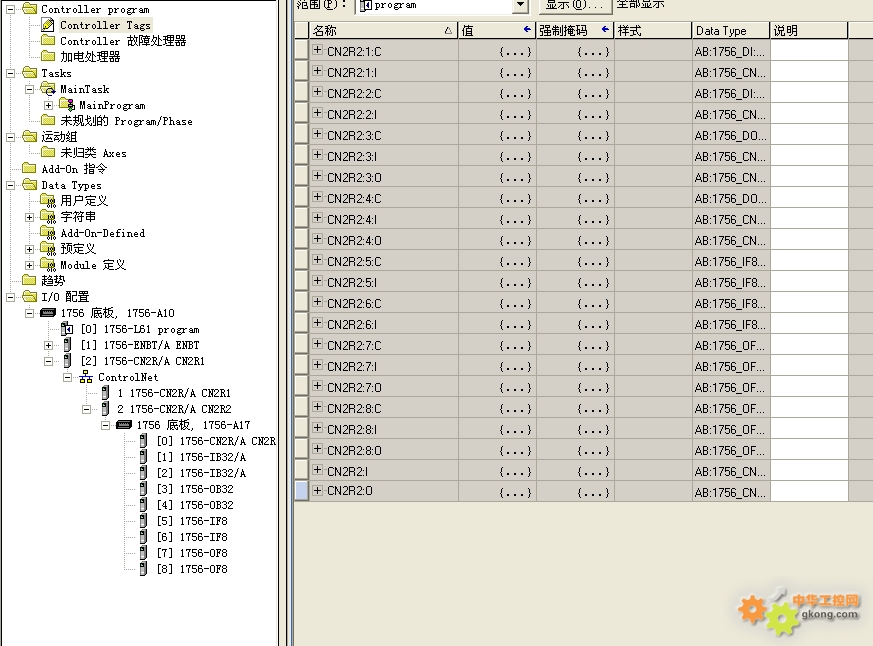
Task: Select the 1 1756-CN2R/A CN2R1 node
Action: tap(174, 393)
